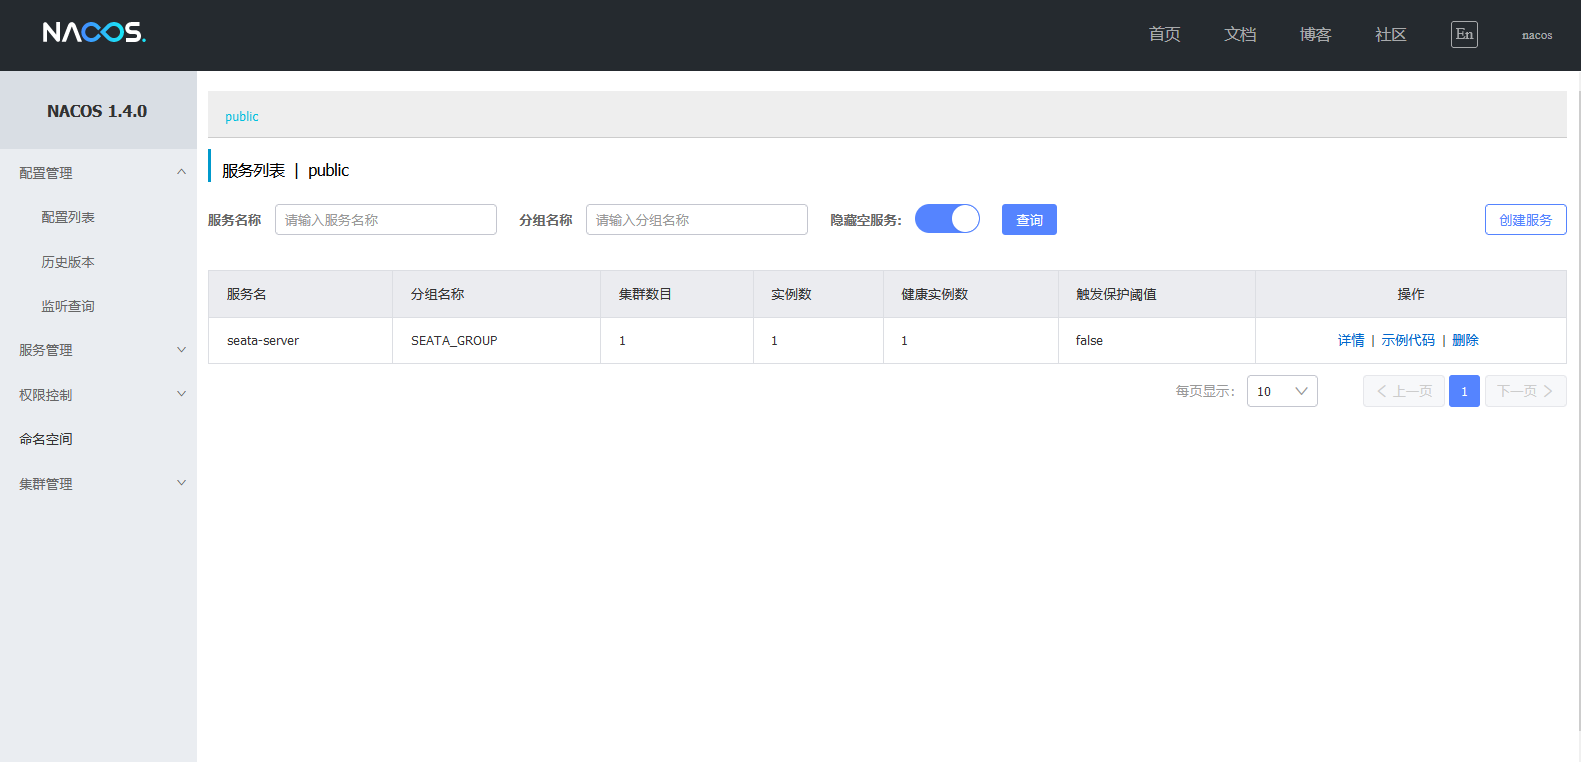Click the 下一页 next page button
This screenshot has height=762, width=1581.
(x=1525, y=391)
